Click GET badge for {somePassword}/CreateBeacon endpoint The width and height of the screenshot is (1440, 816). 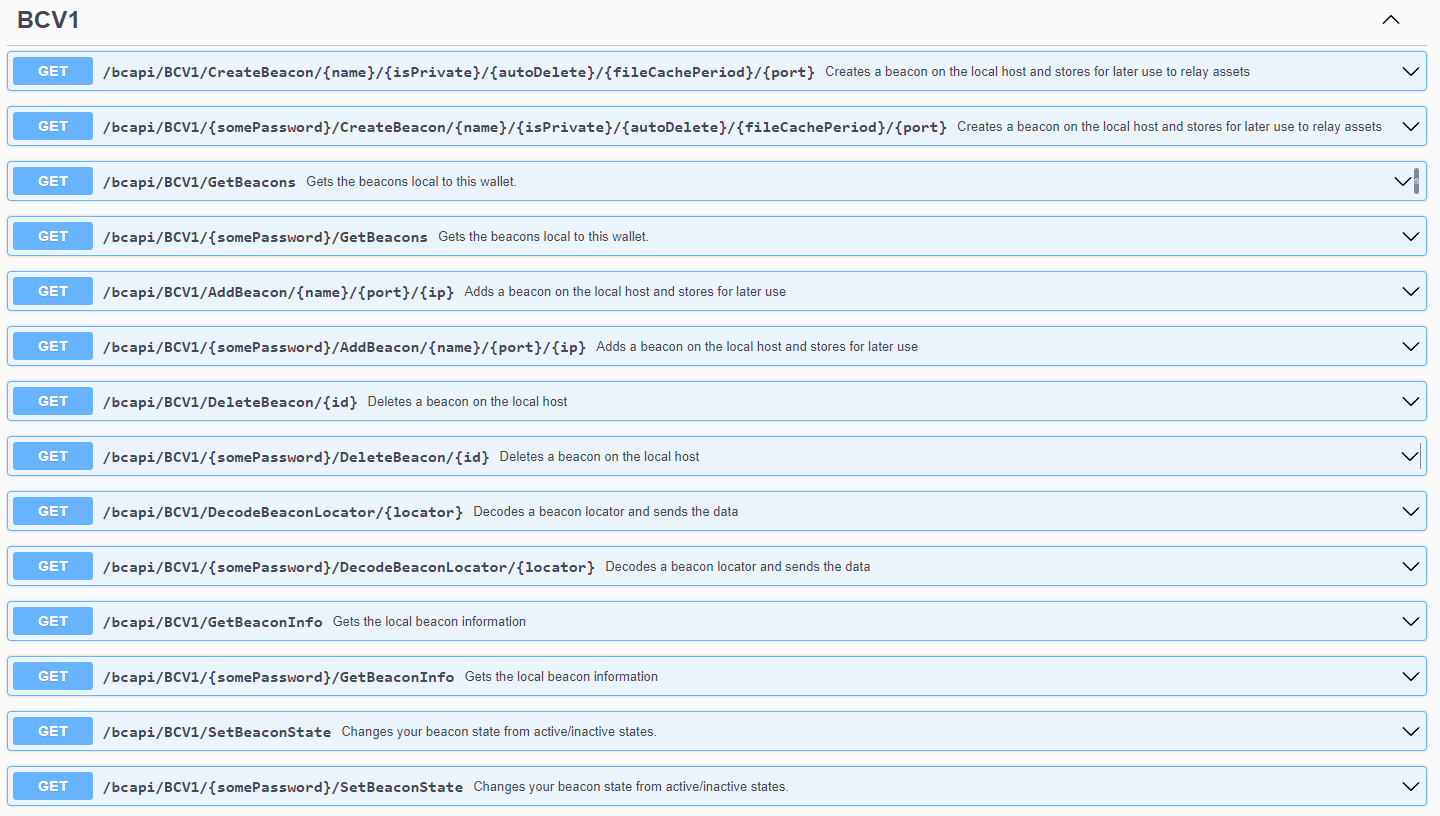point(53,126)
